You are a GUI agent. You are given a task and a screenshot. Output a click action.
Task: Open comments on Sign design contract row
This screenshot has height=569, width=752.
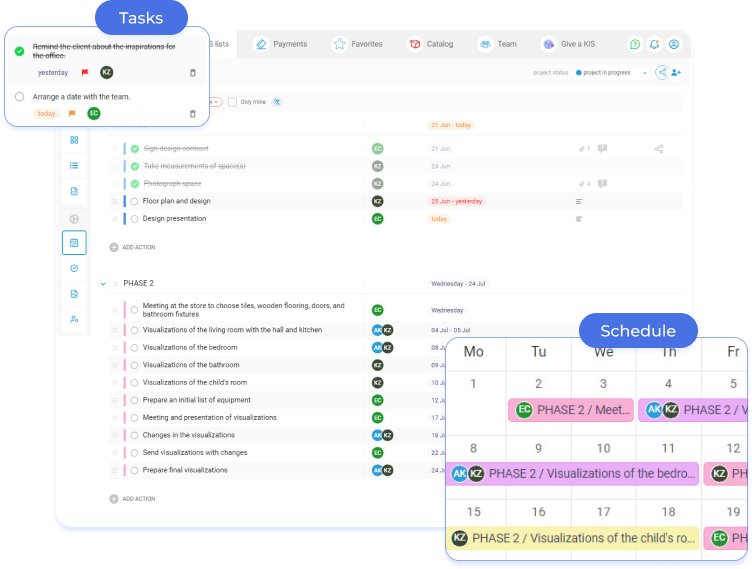click(602, 149)
